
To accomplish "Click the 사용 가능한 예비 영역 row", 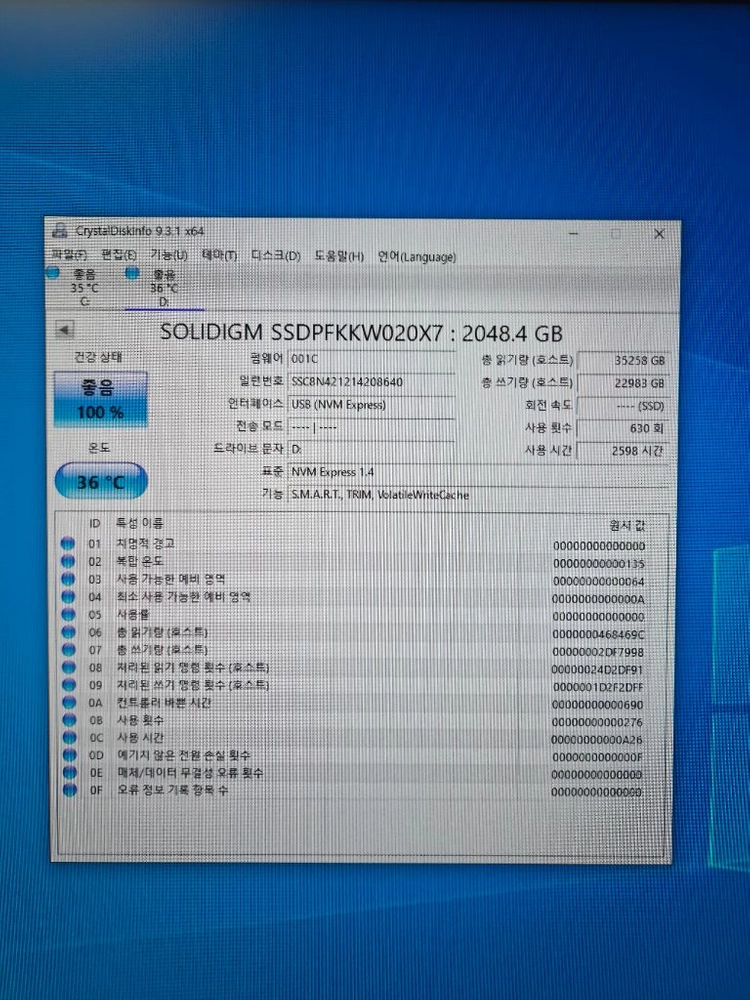I will coord(361,580).
